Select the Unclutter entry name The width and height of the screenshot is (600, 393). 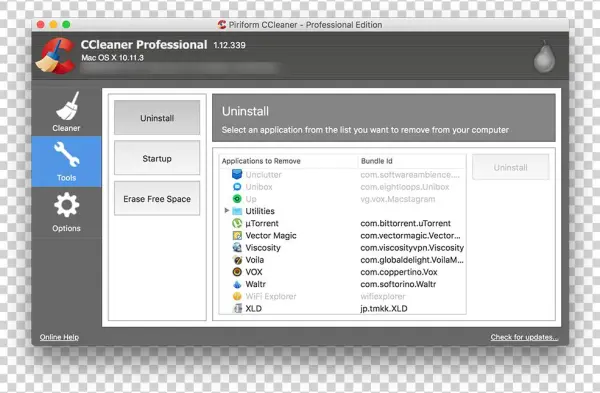click(263, 175)
